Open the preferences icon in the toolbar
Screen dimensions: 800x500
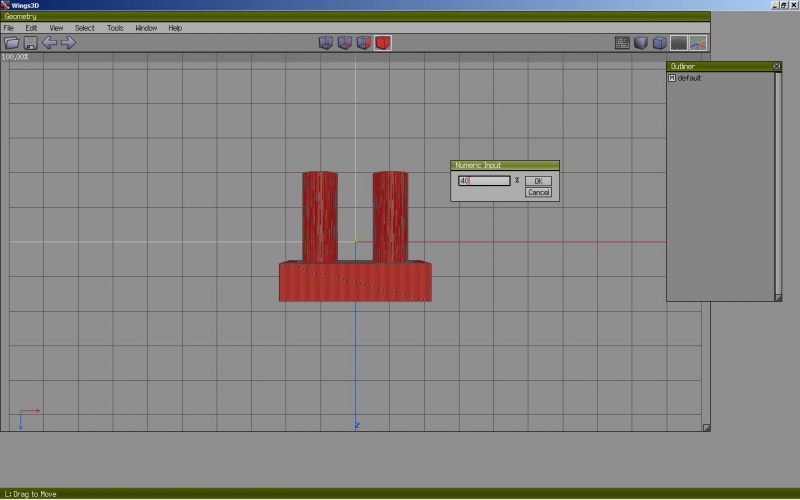623,43
